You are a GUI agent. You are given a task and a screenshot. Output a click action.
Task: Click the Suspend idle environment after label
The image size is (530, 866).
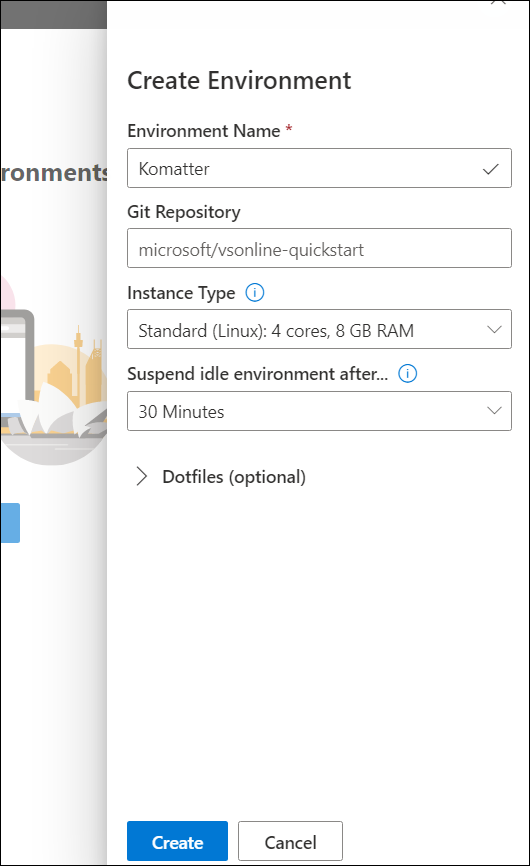(x=257, y=374)
